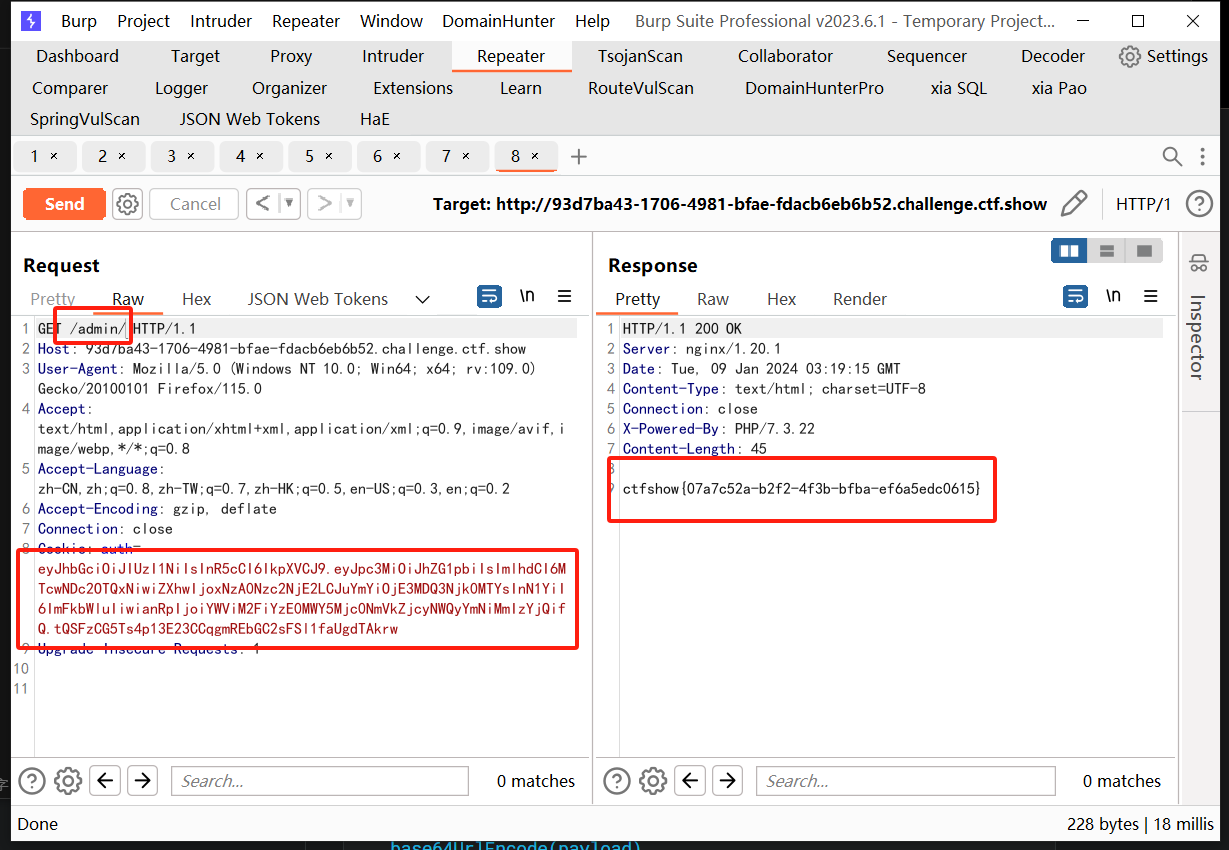Open the Burp menu

pos(79,21)
